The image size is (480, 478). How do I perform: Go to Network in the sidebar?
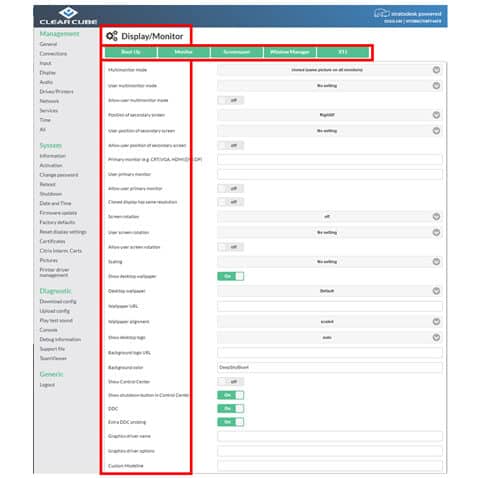pos(49,101)
